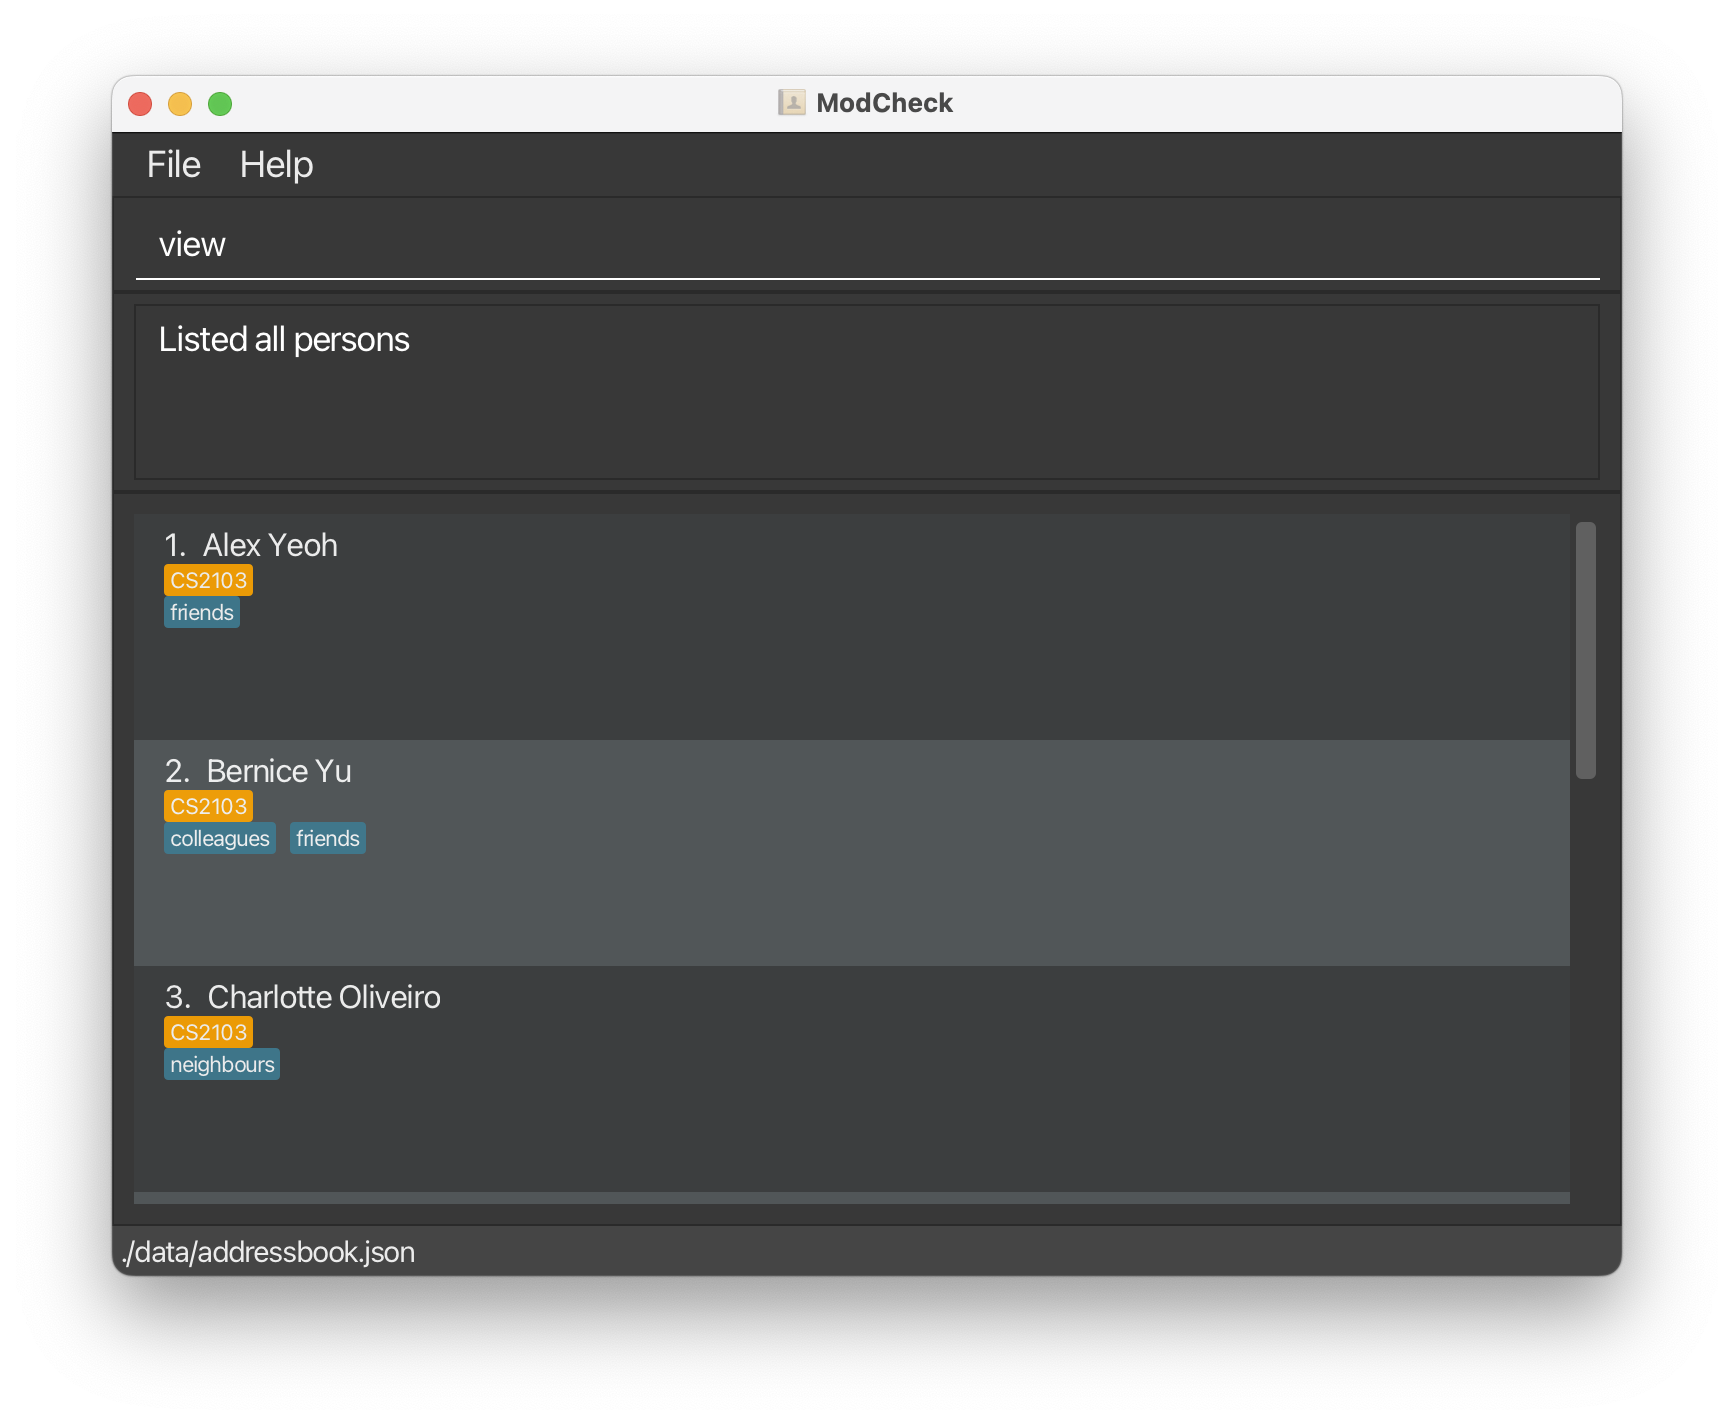Click the colleagues tag under Bernice Yu
This screenshot has width=1734, height=1424.
pos(220,839)
